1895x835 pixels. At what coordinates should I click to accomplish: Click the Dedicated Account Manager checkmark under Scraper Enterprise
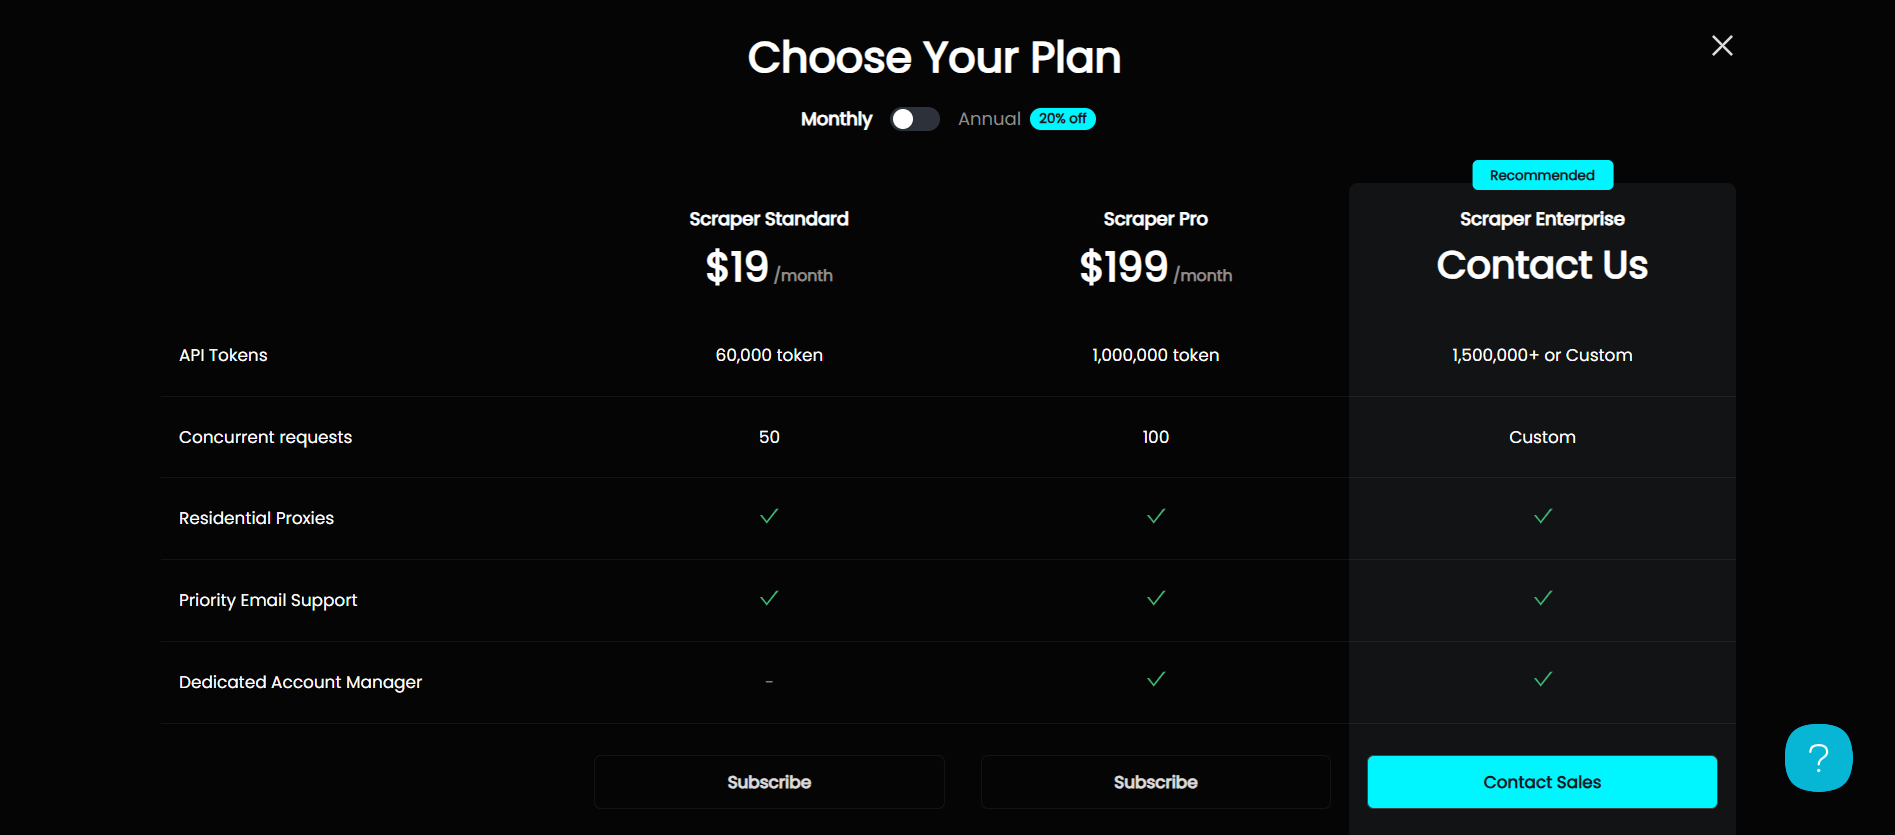click(1542, 680)
